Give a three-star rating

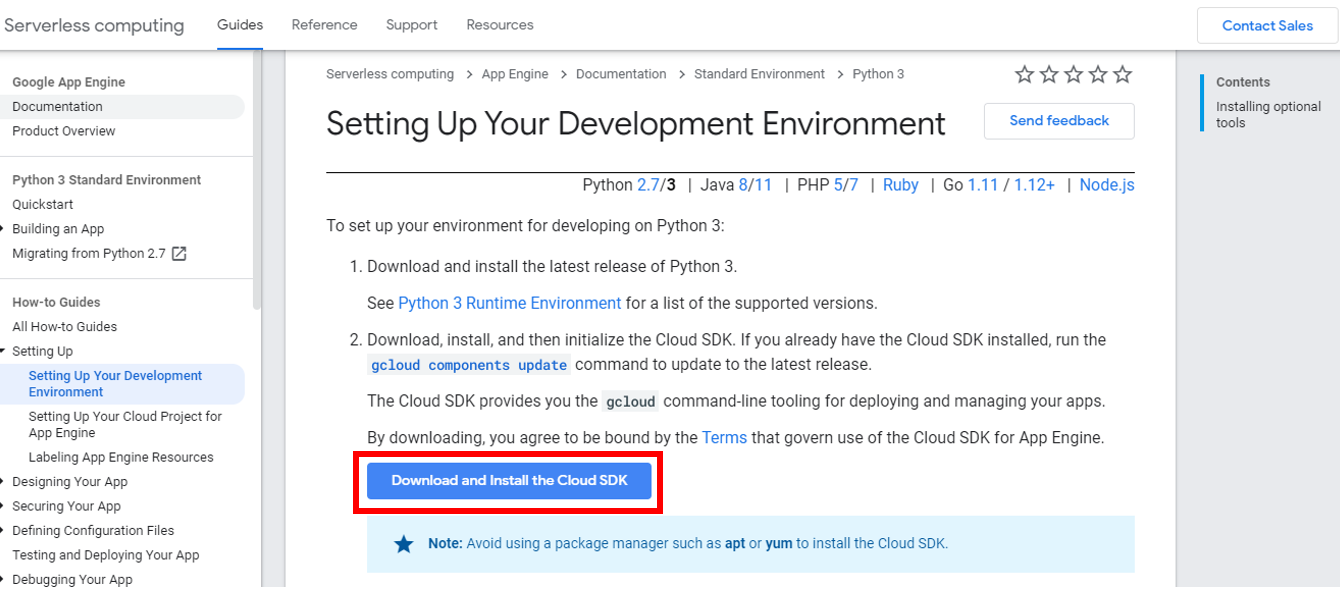click(x=1073, y=75)
